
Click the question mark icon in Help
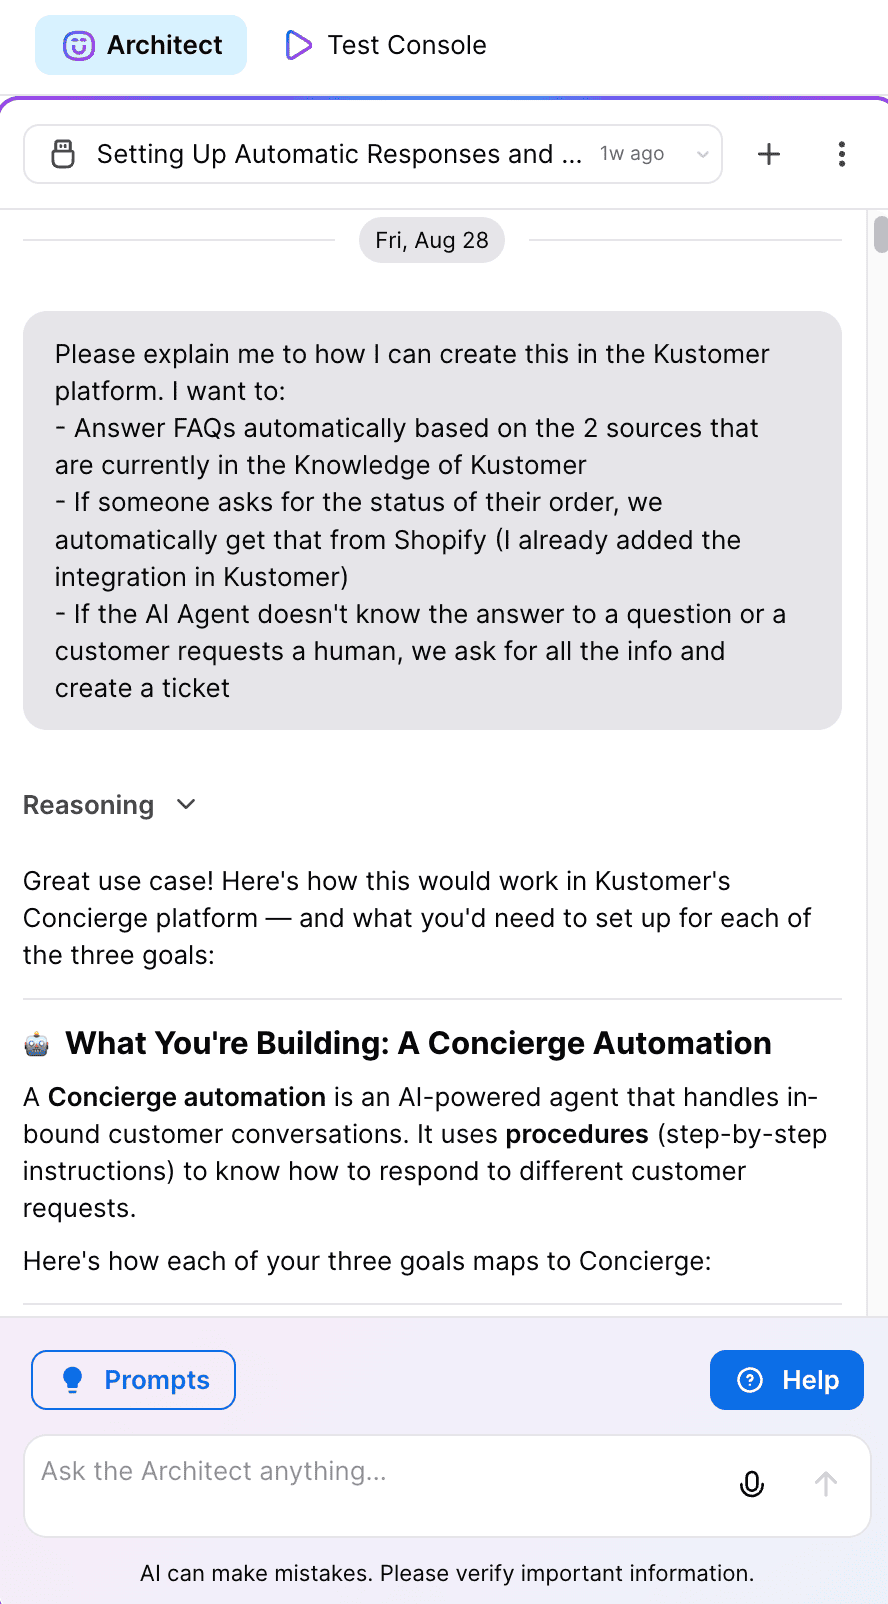coord(750,1380)
